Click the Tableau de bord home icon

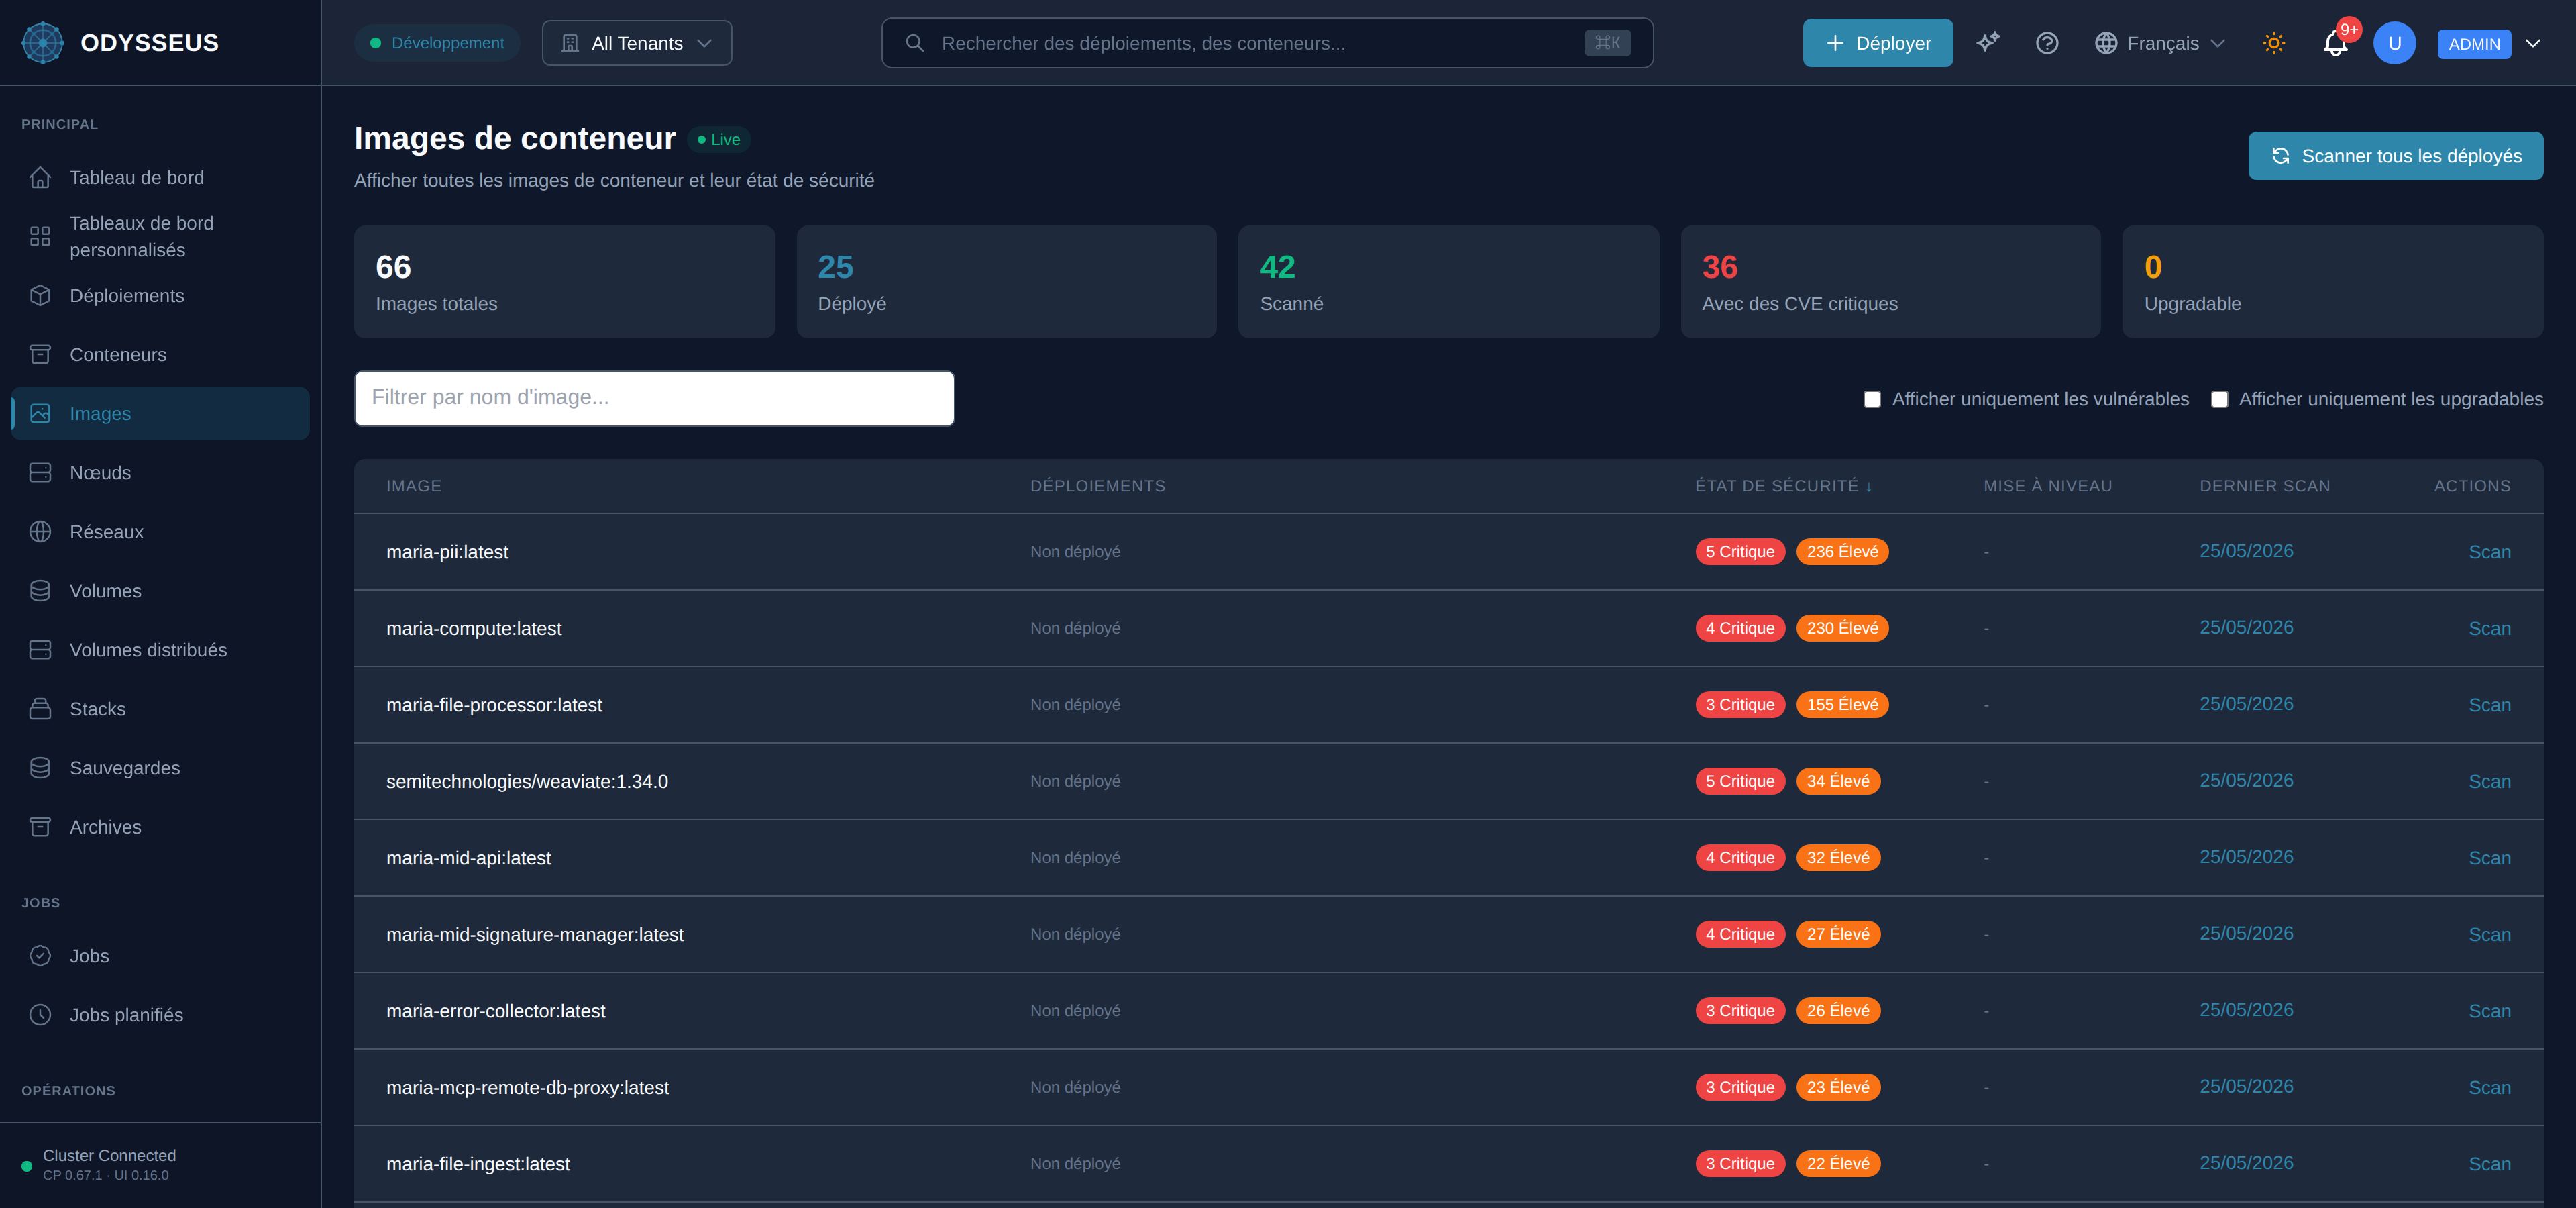point(40,177)
